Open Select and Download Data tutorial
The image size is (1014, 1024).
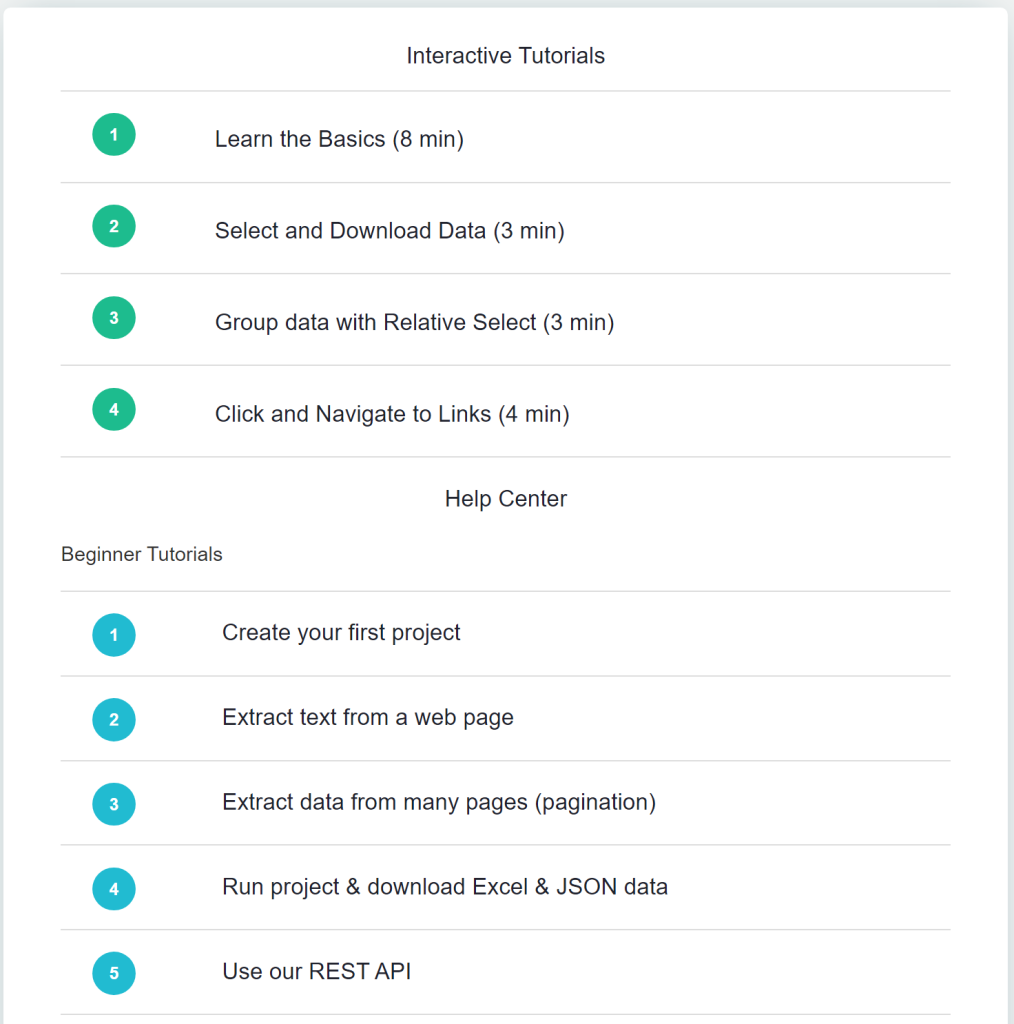pos(390,231)
